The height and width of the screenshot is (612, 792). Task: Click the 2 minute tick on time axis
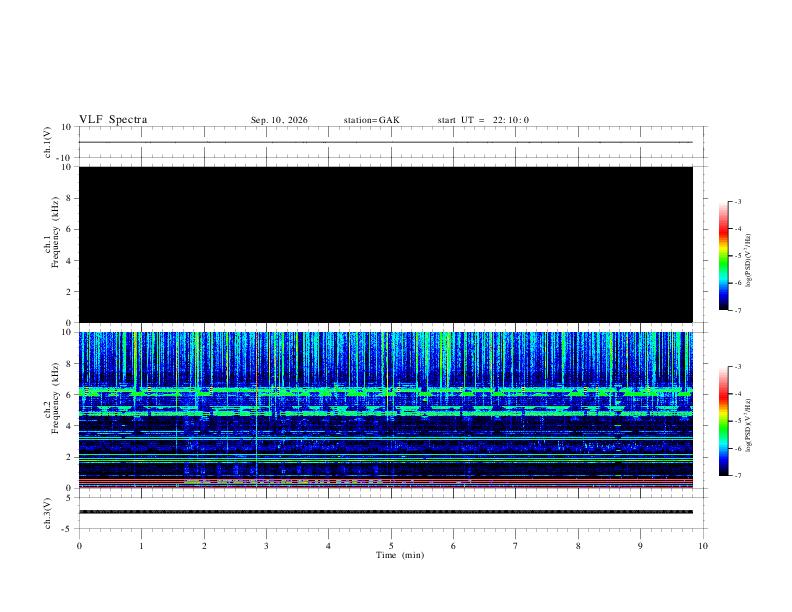point(204,546)
